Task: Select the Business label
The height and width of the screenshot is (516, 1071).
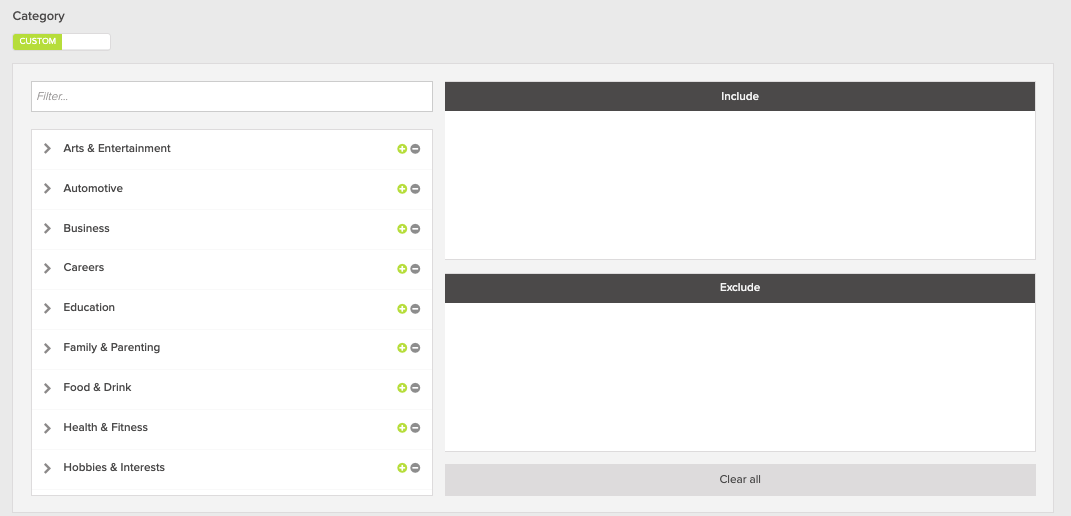Action: [86, 228]
